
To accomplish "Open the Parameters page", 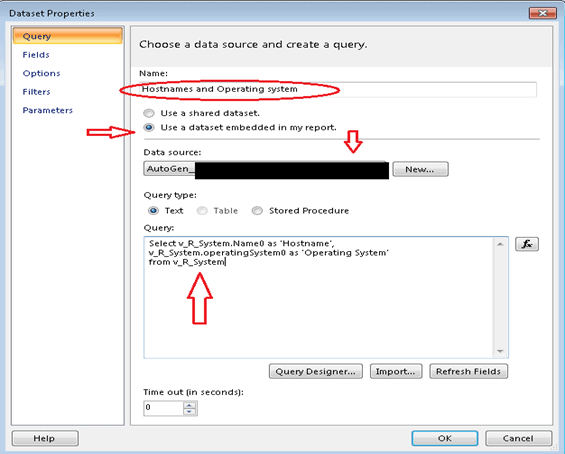I will [48, 110].
